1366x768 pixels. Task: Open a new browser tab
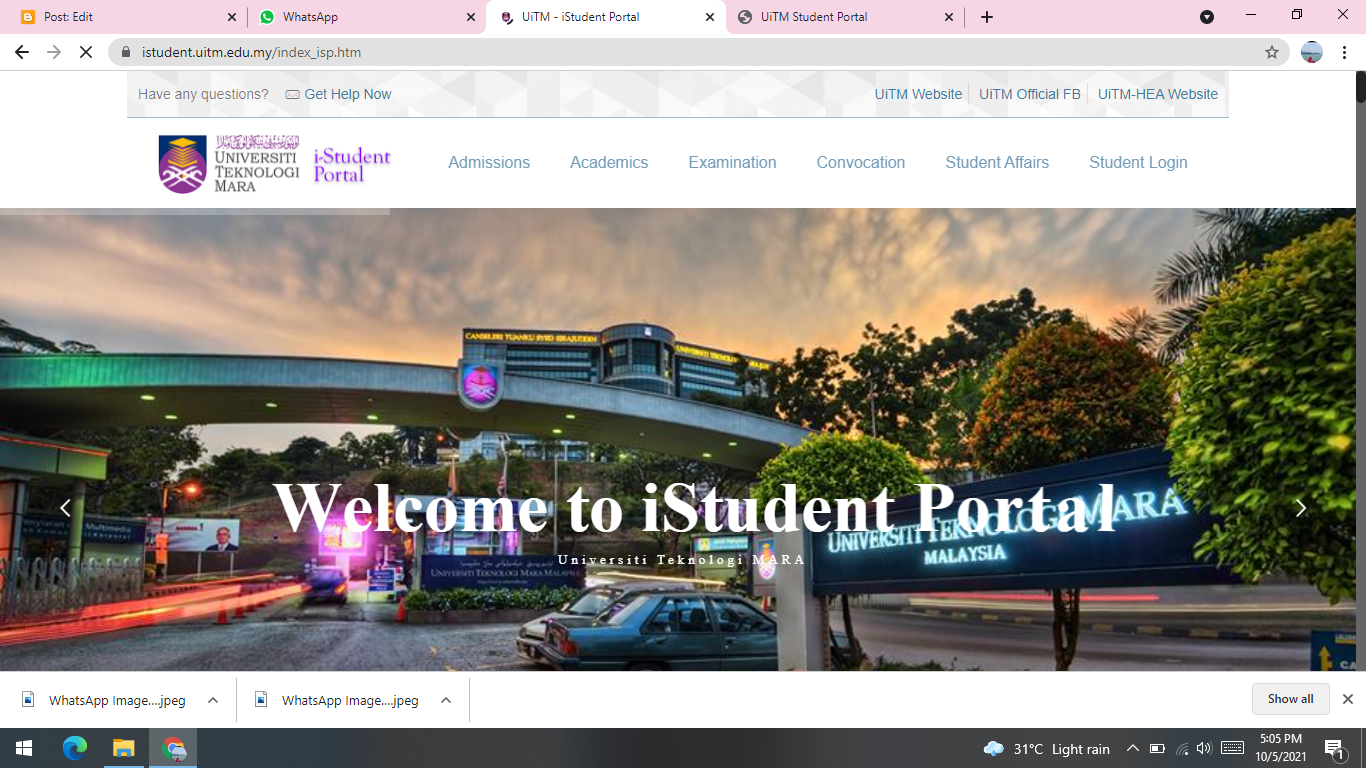(x=987, y=17)
